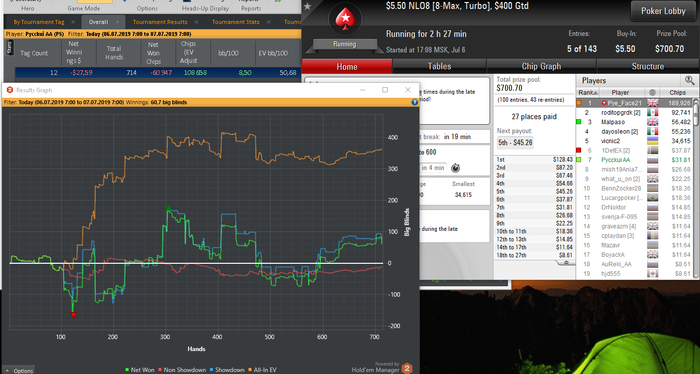Open the Chip Graph tab
Screen dimensions: 700x374
(x=541, y=66)
